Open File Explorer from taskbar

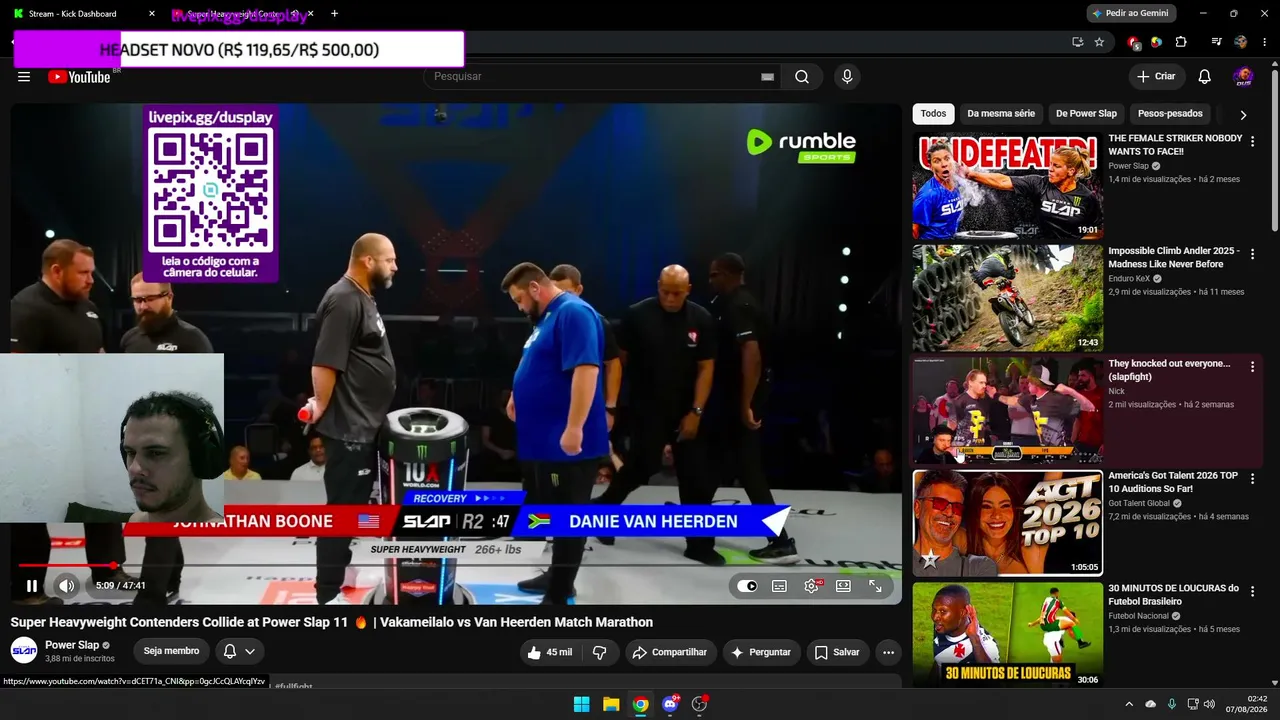pos(611,704)
